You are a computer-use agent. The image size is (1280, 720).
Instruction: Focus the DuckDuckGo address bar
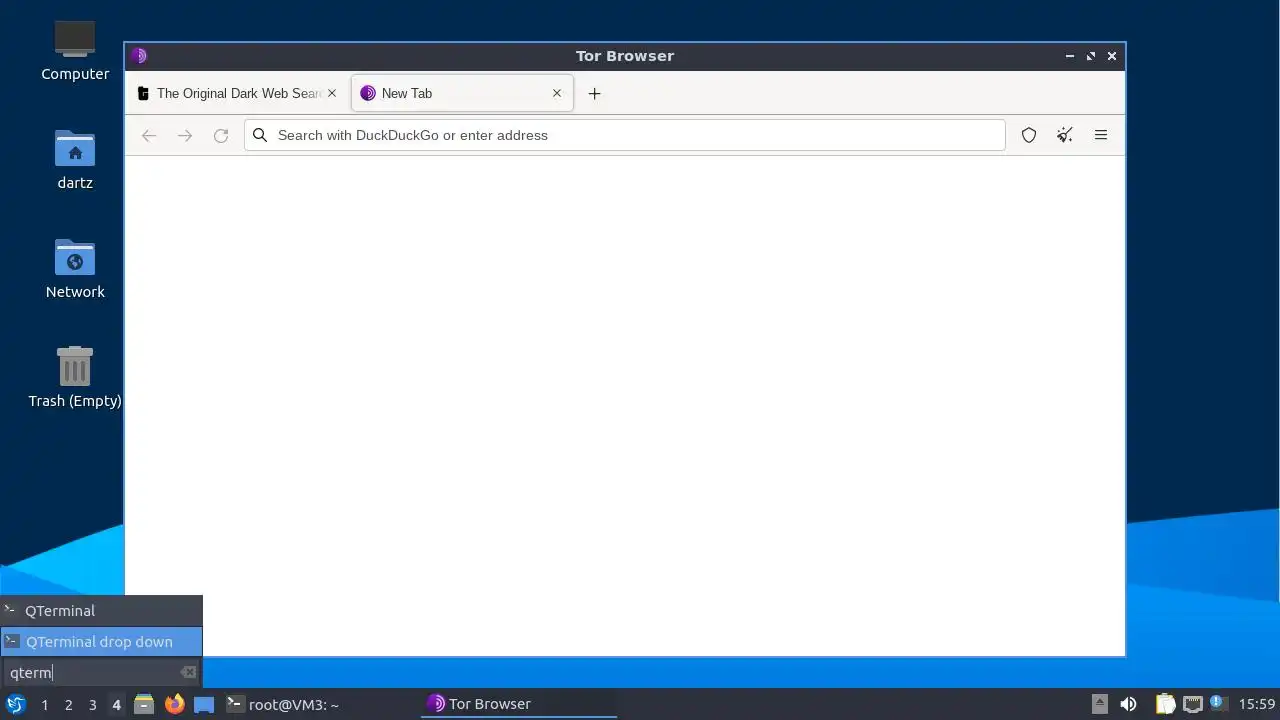(x=625, y=135)
